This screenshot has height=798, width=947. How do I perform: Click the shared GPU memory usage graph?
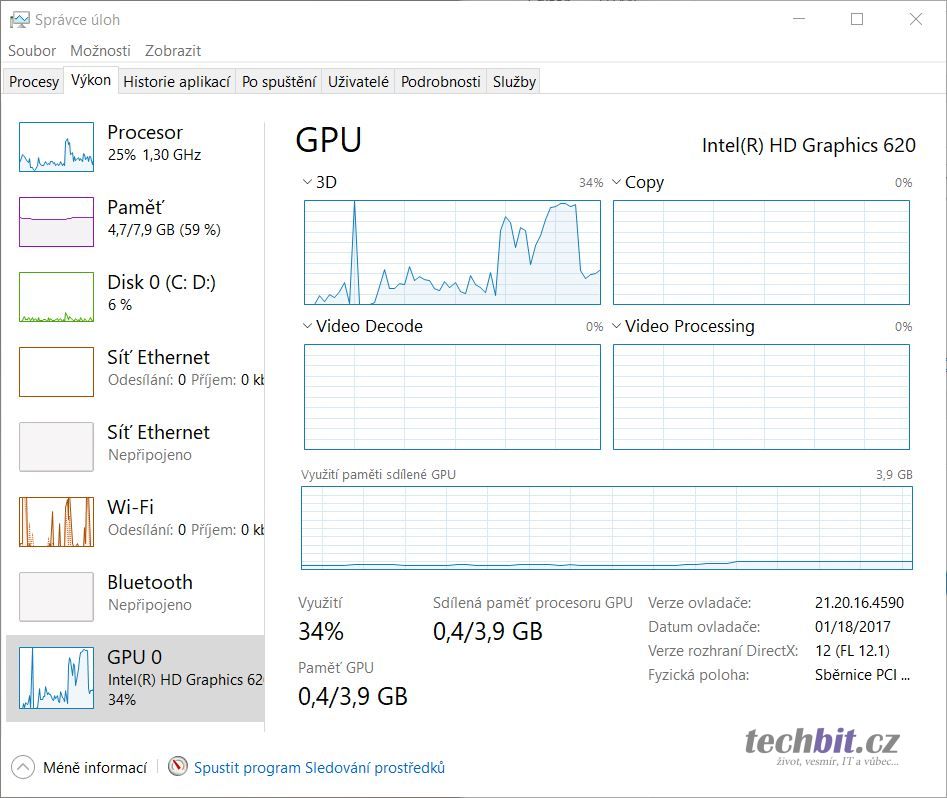click(607, 528)
